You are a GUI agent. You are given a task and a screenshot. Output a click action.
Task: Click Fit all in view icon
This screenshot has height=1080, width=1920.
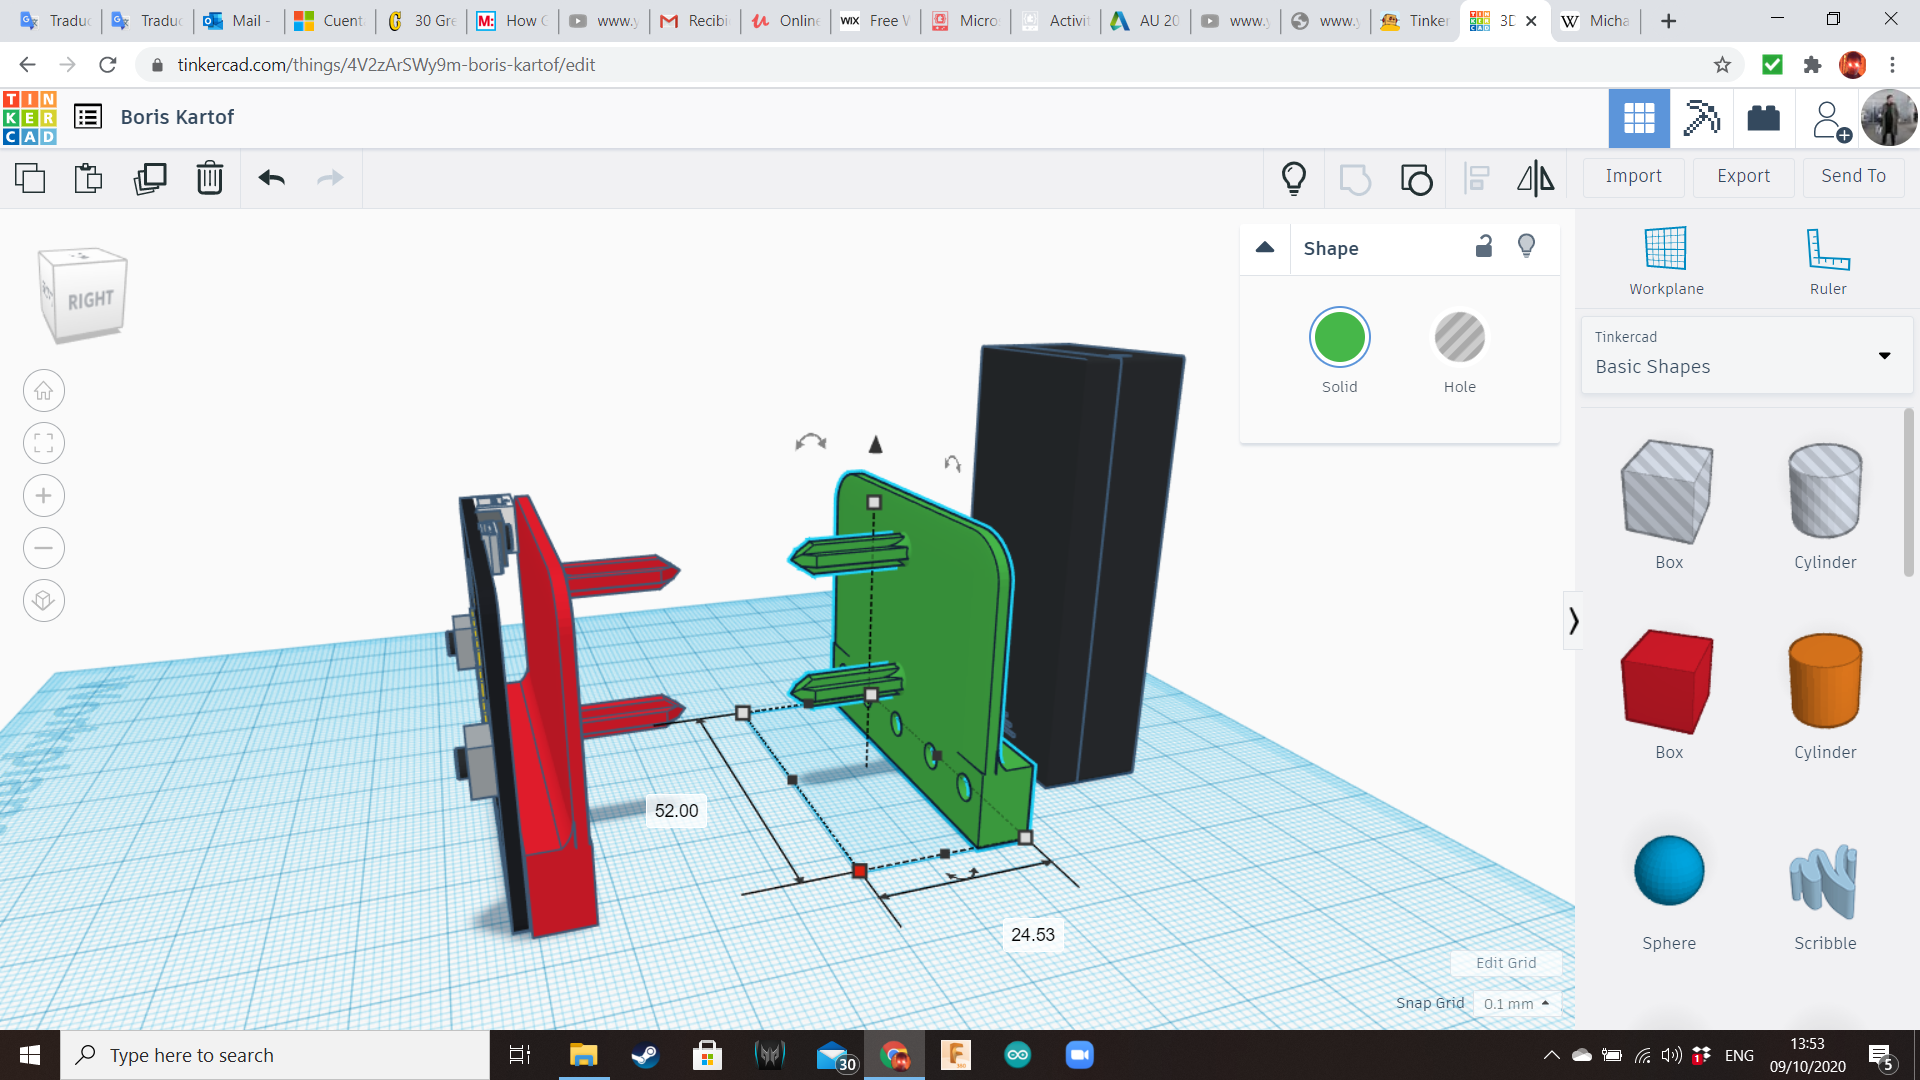point(44,443)
